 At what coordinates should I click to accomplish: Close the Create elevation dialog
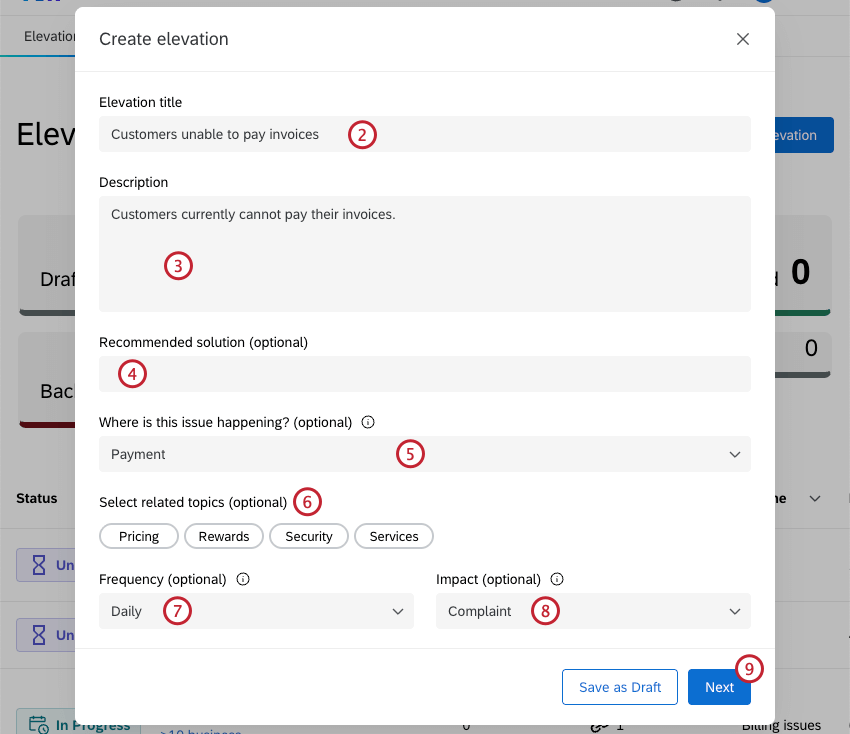tap(743, 39)
